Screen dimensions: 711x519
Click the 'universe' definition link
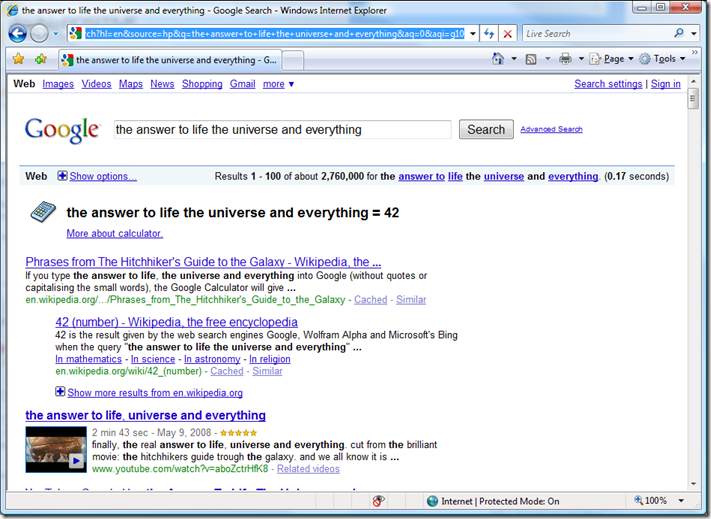(504, 176)
